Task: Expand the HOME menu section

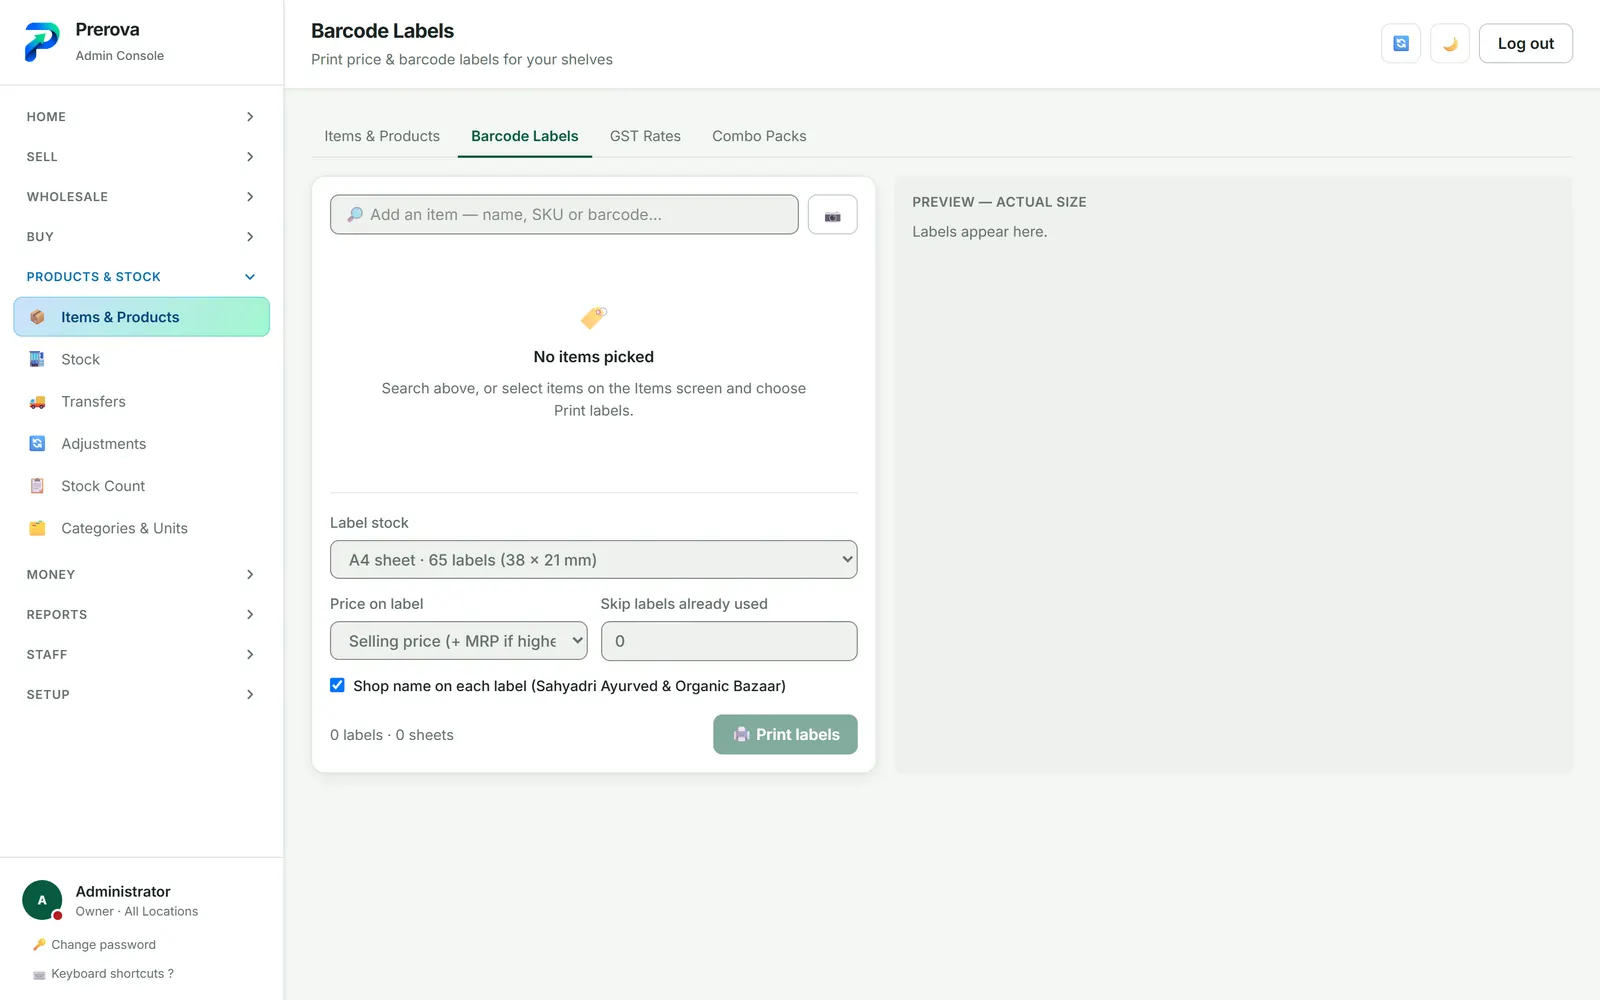Action: click(141, 117)
